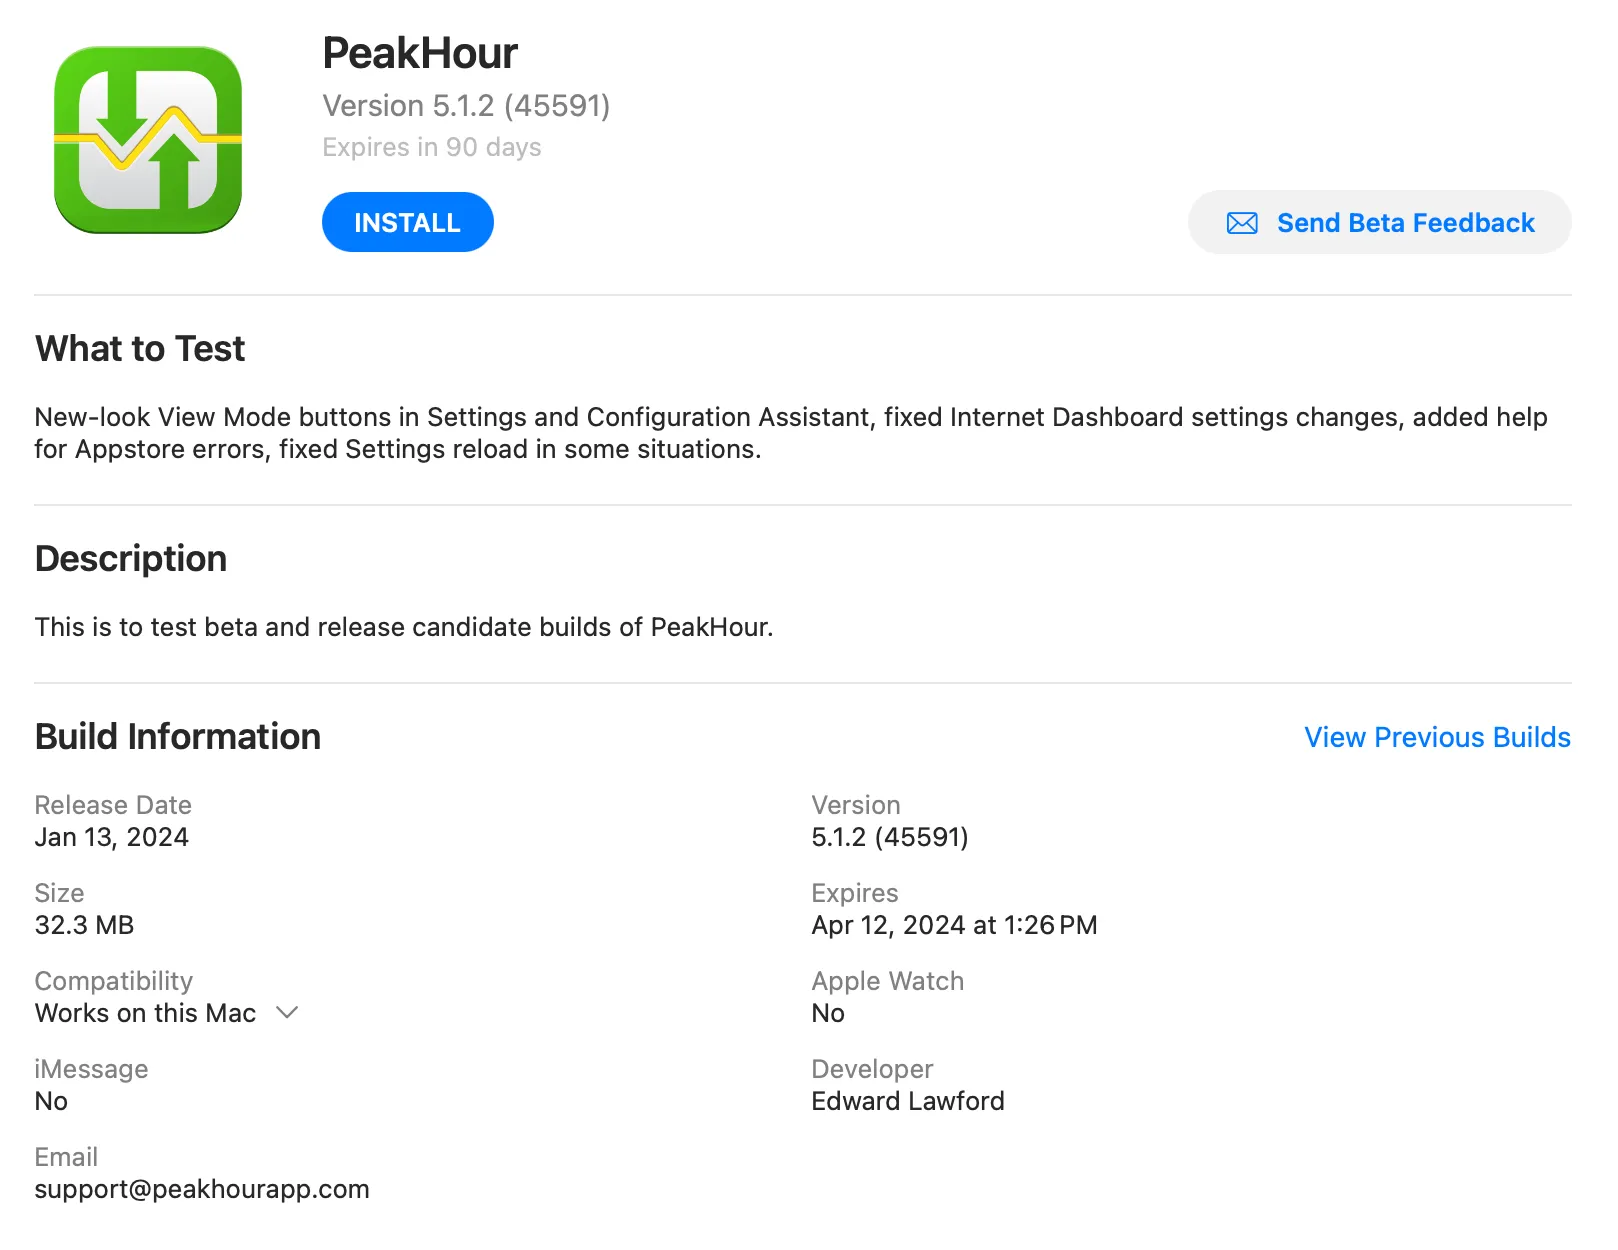Click the 'Apple Watch' label
Viewport: 1618px width, 1250px height.
click(x=888, y=981)
